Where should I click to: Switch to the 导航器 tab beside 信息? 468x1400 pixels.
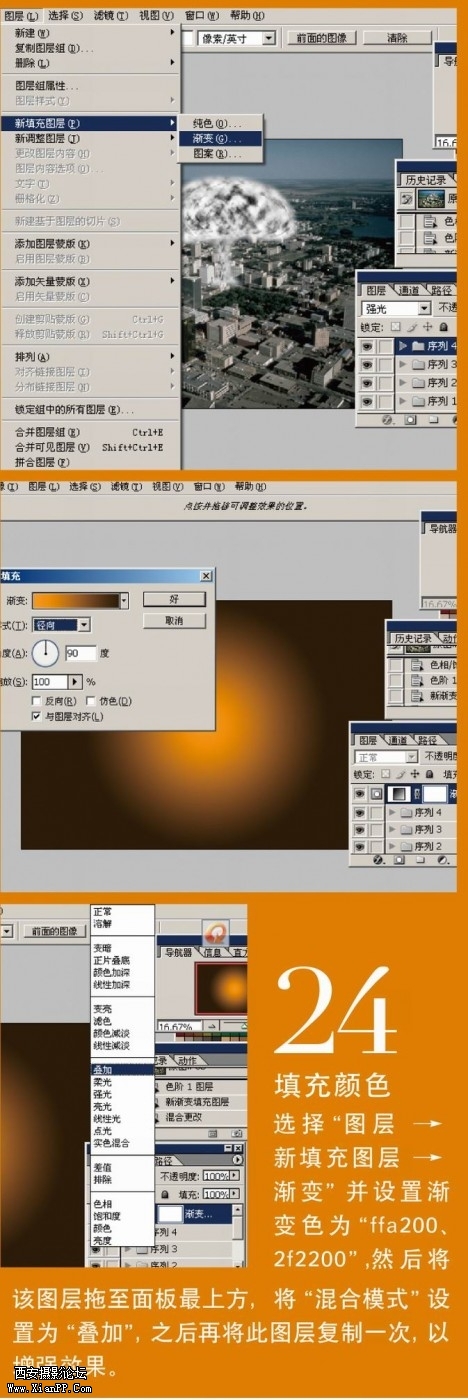pos(178,953)
